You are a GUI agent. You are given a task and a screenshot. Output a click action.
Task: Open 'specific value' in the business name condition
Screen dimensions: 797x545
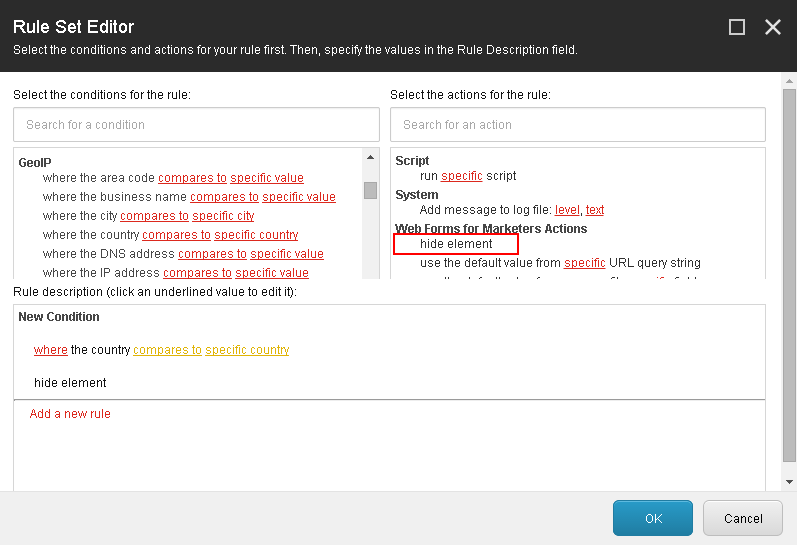[298, 197]
